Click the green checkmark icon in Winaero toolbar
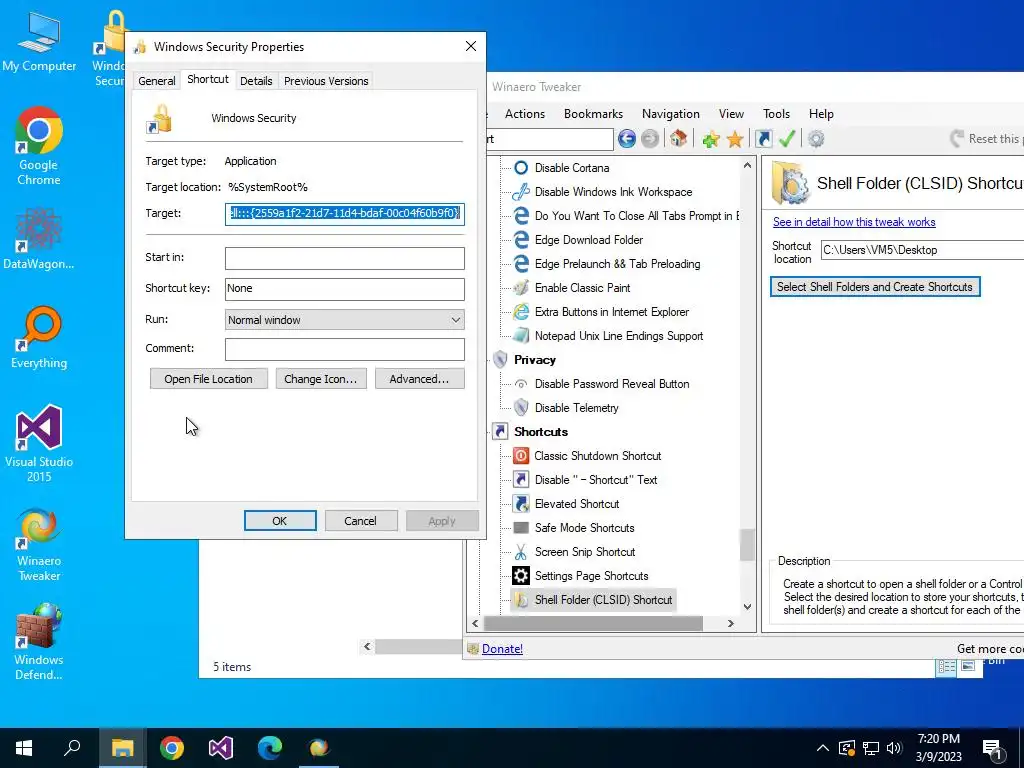 (x=787, y=138)
